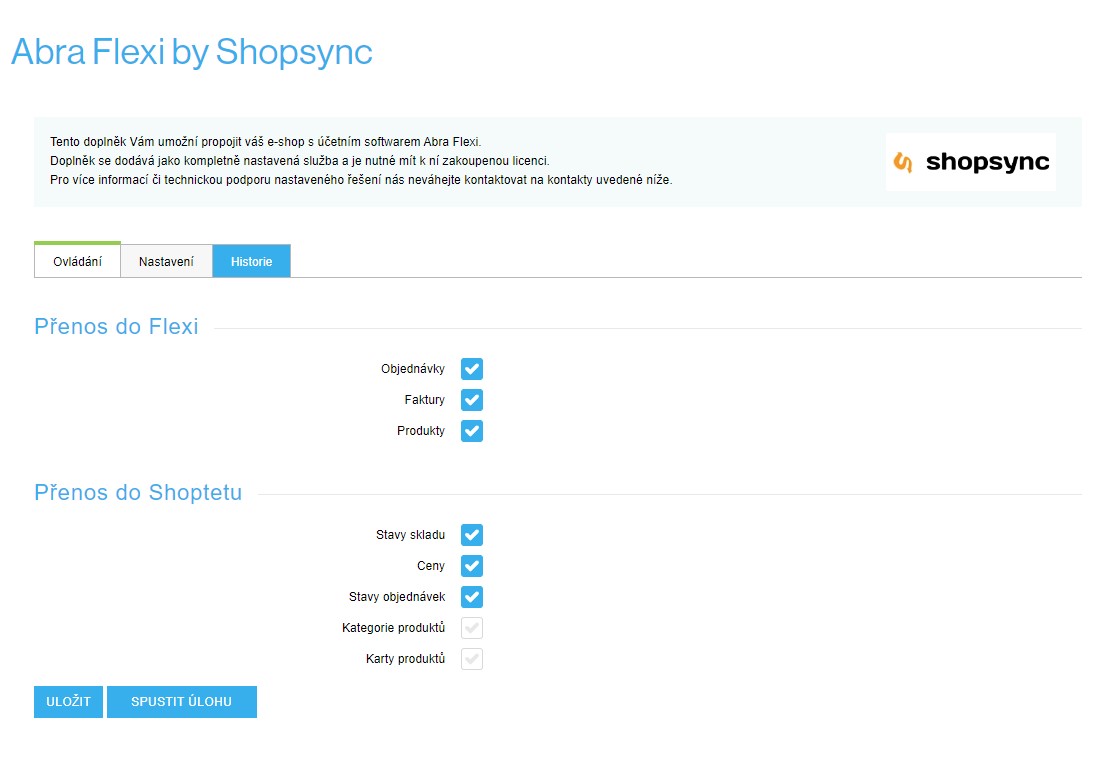1120x760 pixels.
Task: Click the line starting 'Doplněk se dodává'
Action: (x=300, y=161)
